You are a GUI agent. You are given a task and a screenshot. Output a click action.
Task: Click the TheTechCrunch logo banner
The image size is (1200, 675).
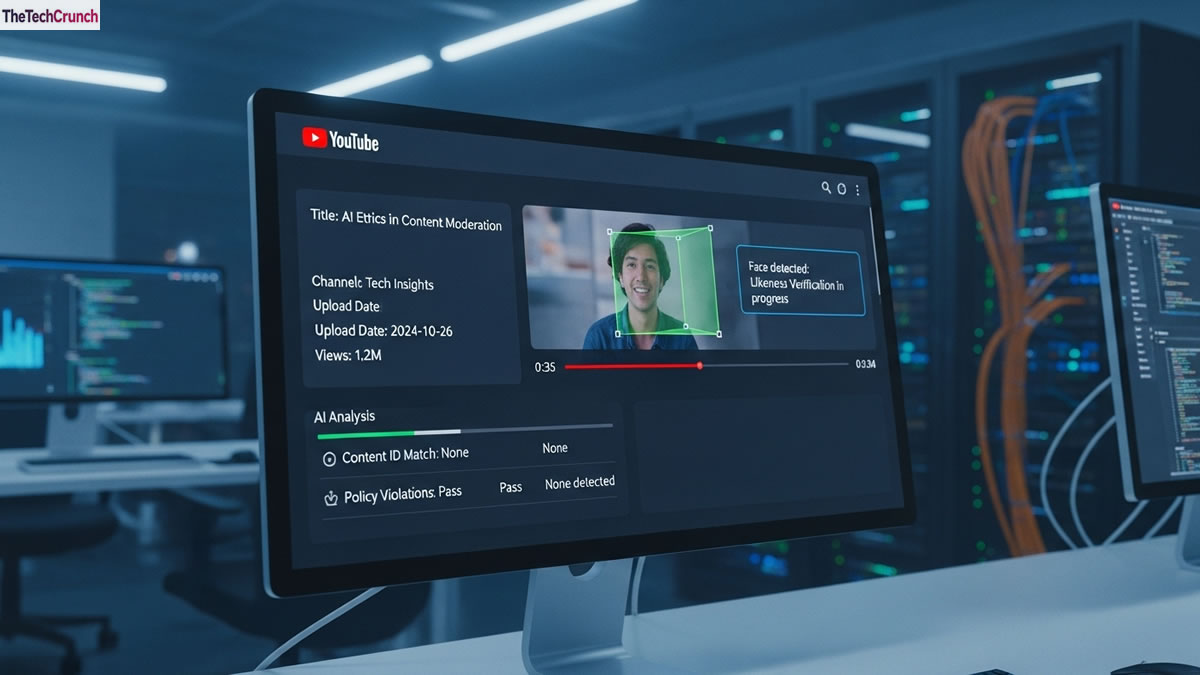click(50, 15)
